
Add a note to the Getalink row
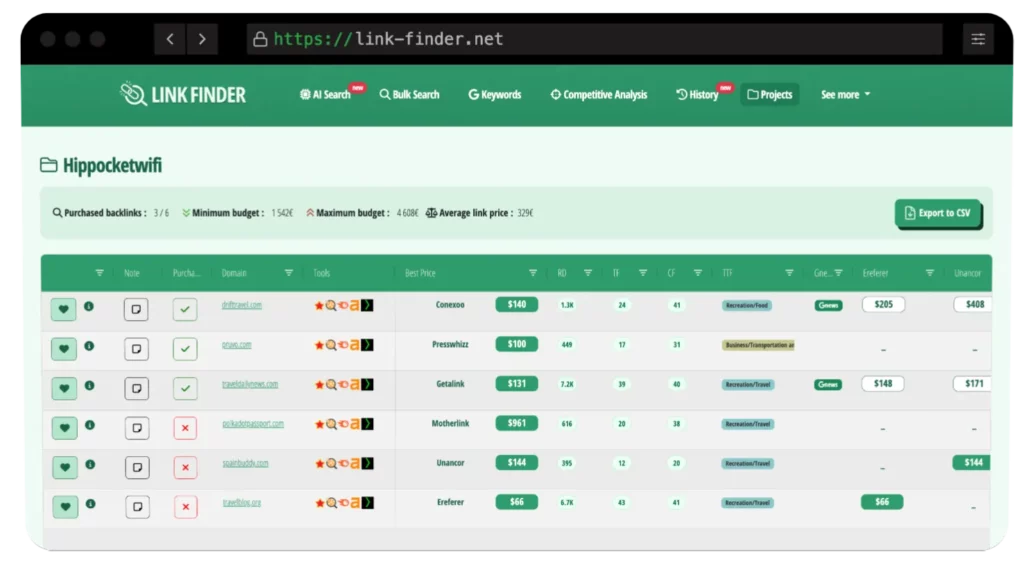(136, 388)
